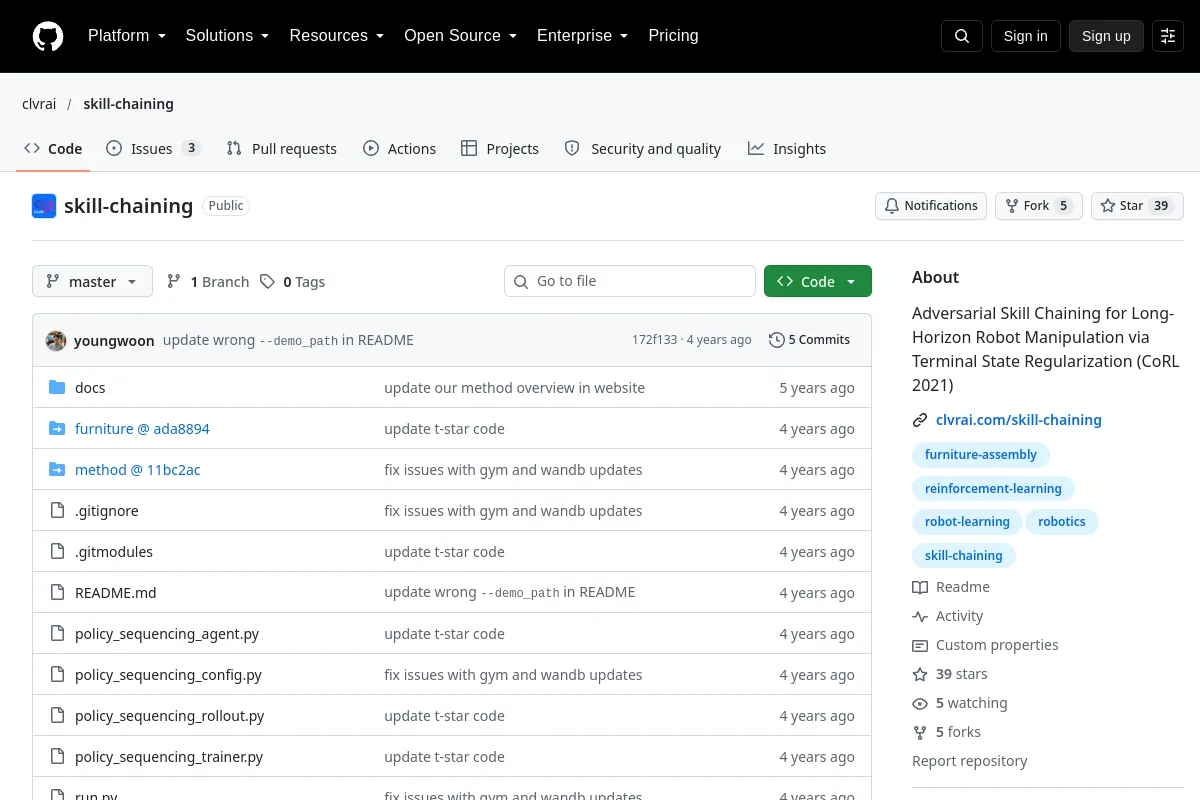Click the book icon next to Readme
Screen dimensions: 1200x800
[920, 587]
